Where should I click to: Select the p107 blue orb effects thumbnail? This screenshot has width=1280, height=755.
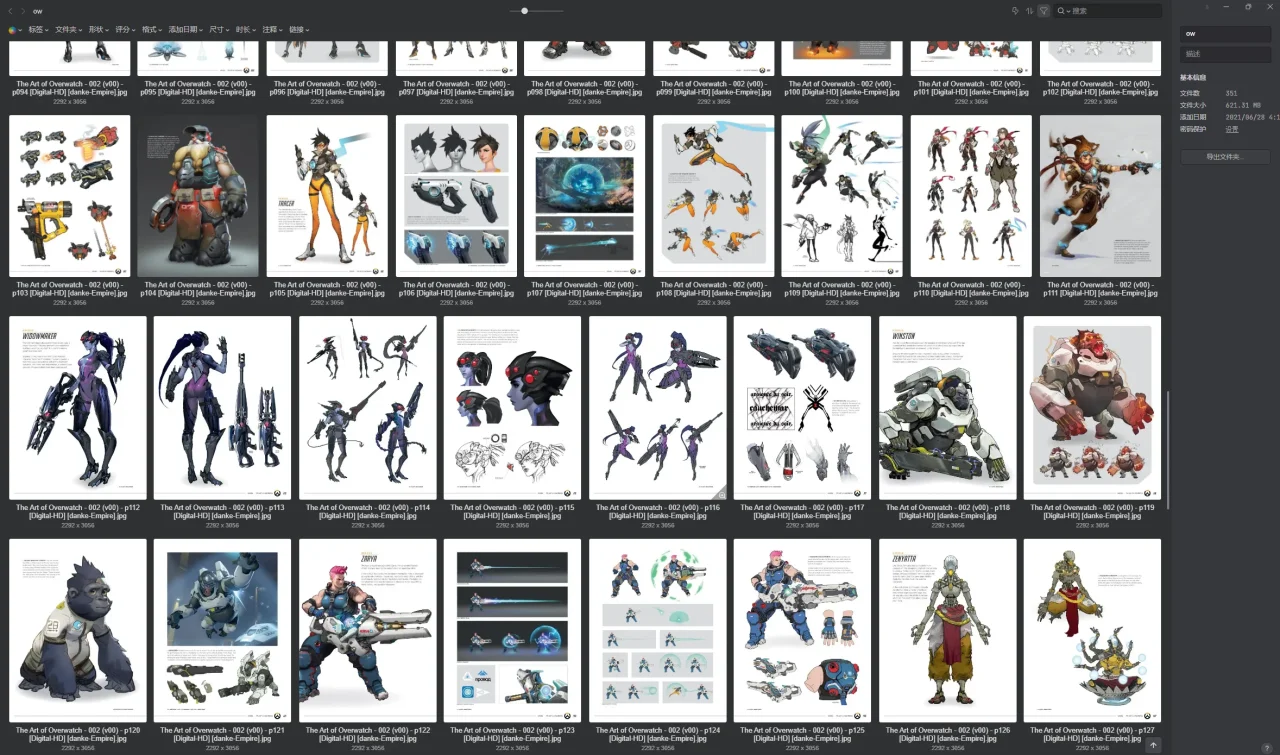pyautogui.click(x=585, y=196)
